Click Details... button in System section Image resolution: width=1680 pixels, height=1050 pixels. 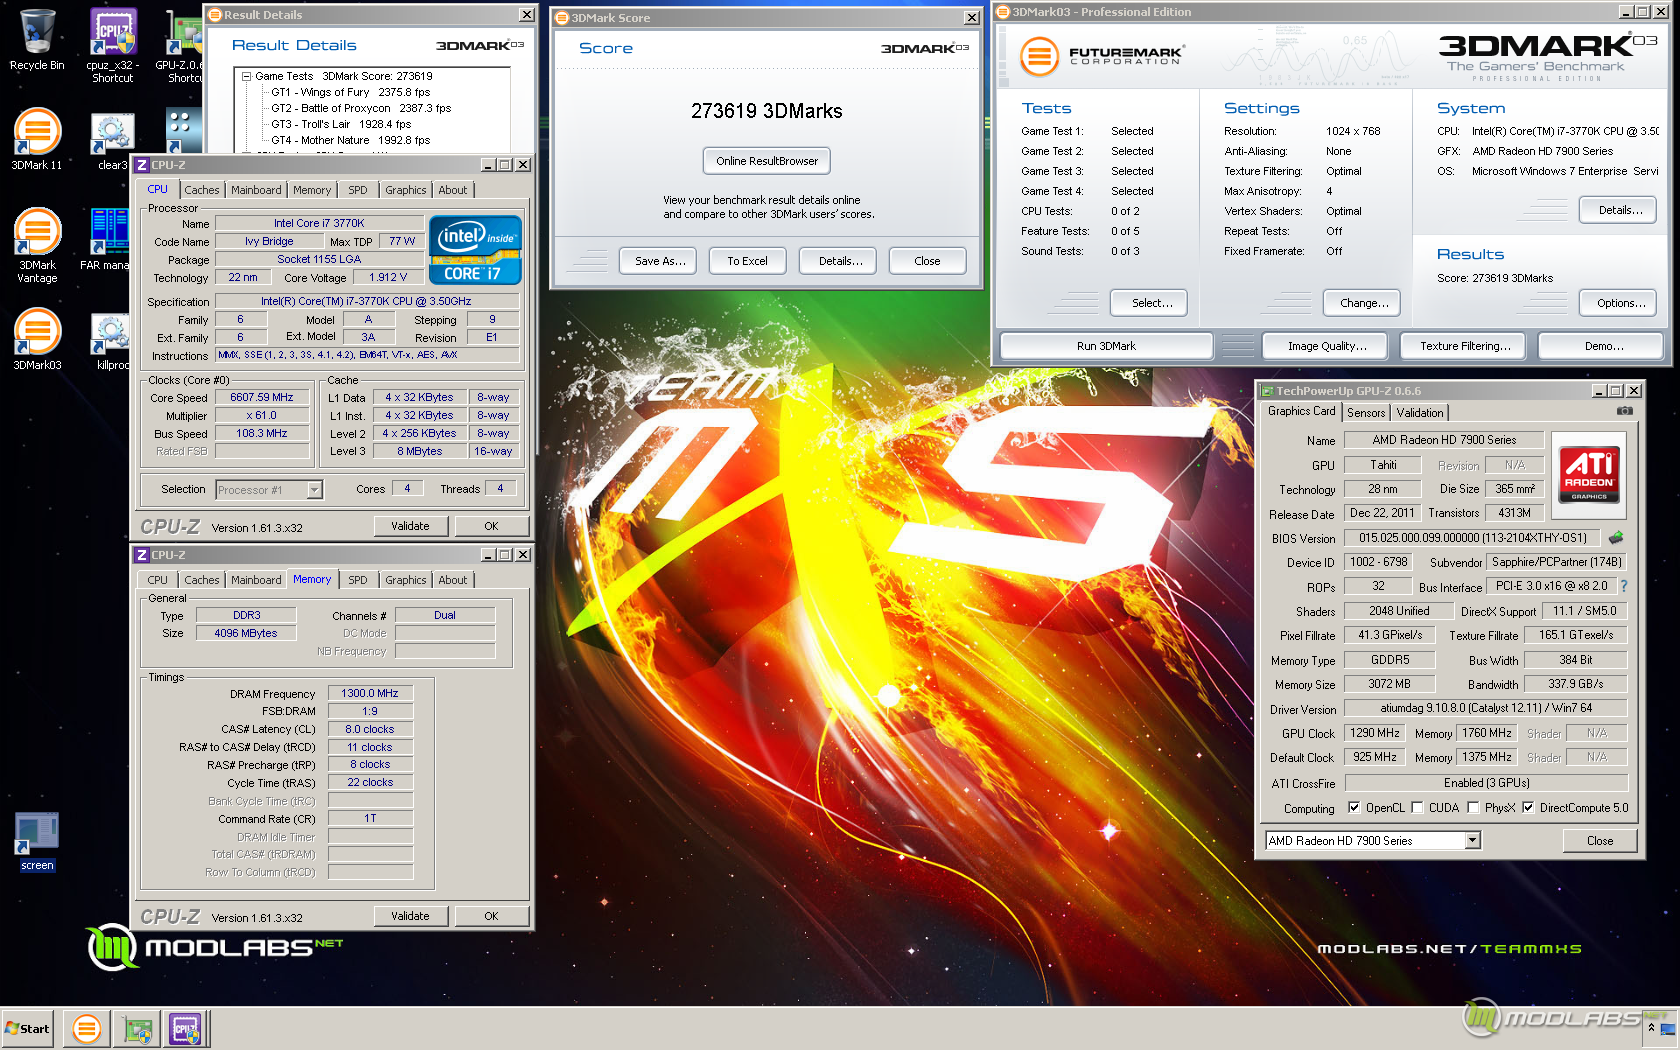(x=1618, y=210)
